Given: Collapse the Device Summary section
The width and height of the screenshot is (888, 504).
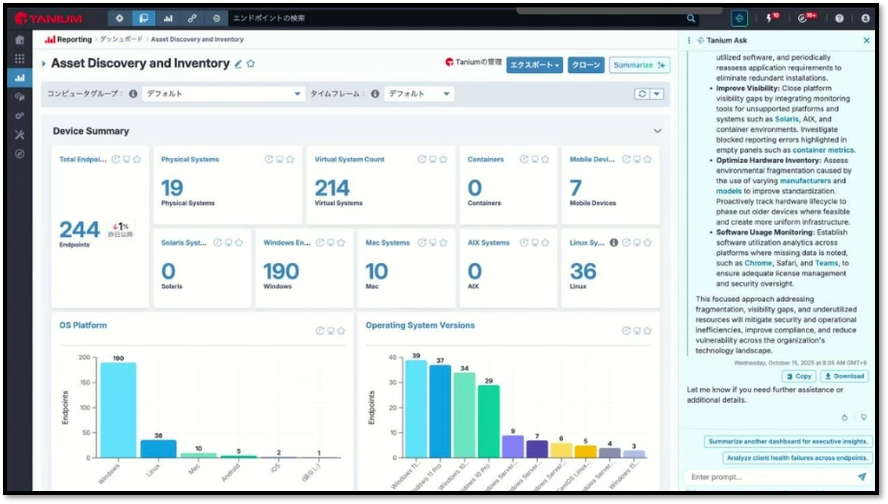Looking at the screenshot, I should (657, 131).
